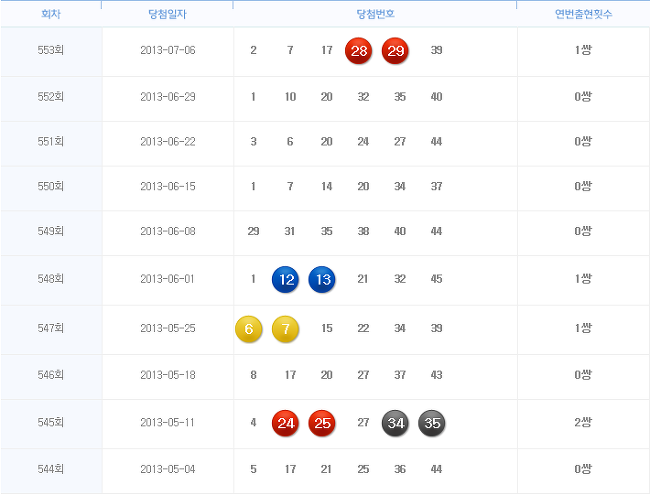Click the 0쌍 count in row 544회
The width and height of the screenshot is (650, 495).
(583, 469)
